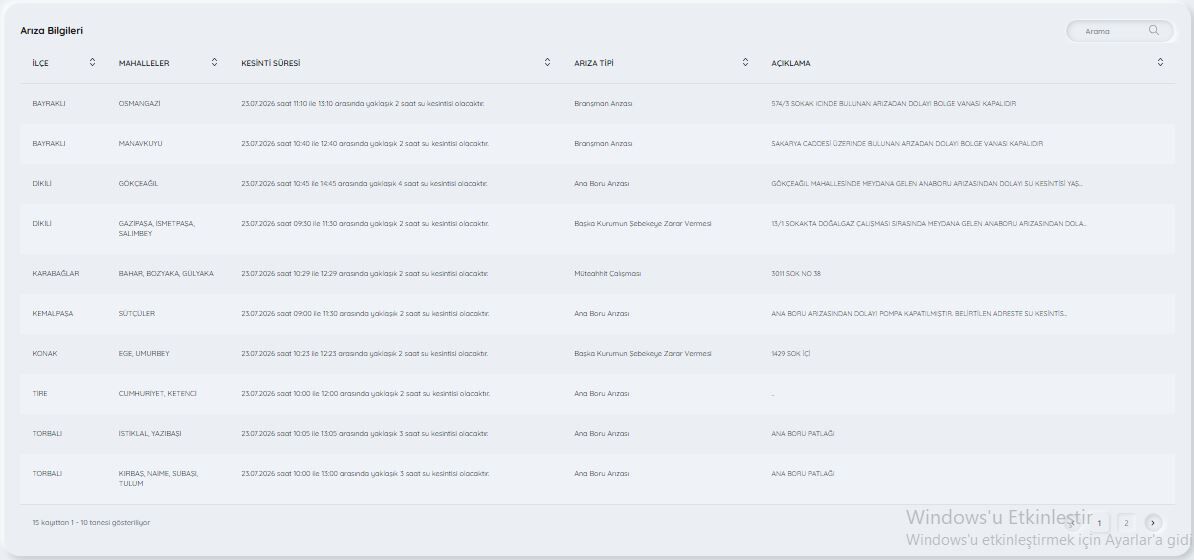
Task: Select the OSMANGAZİ Bayraklı row
Action: [597, 104]
